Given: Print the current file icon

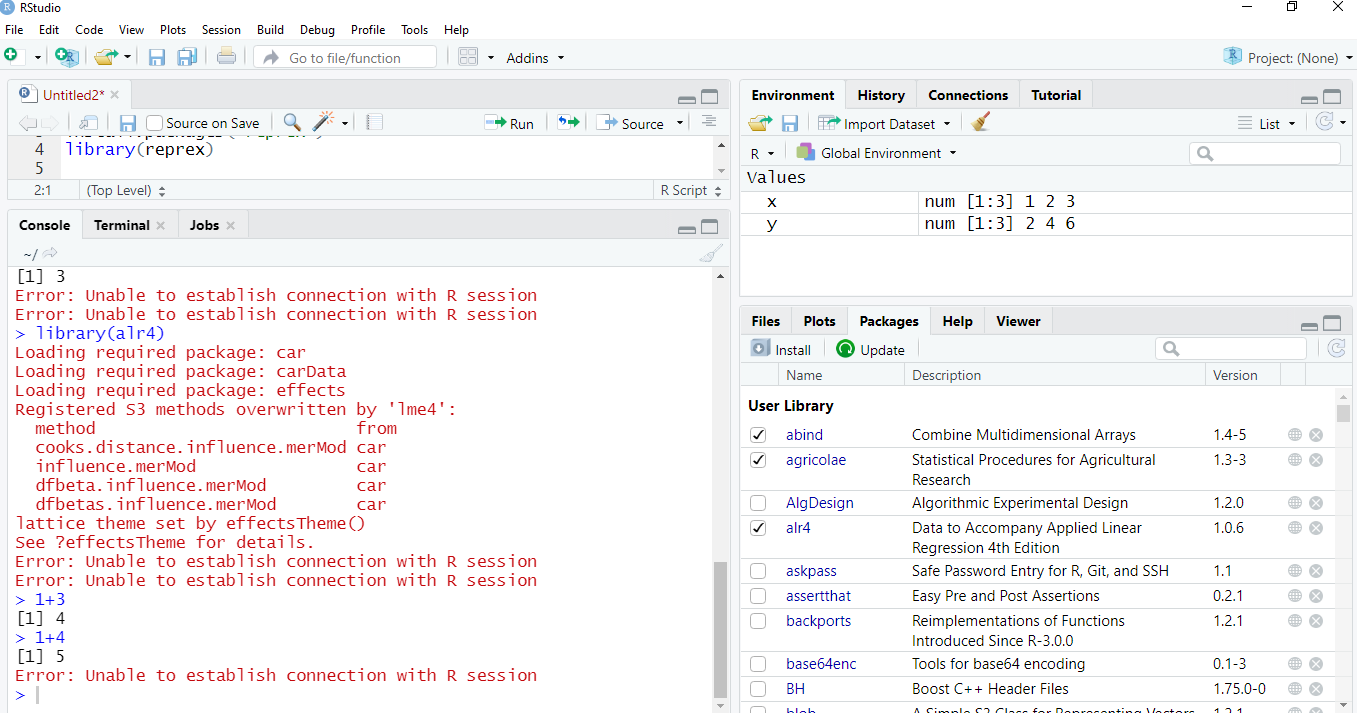Looking at the screenshot, I should (226, 57).
